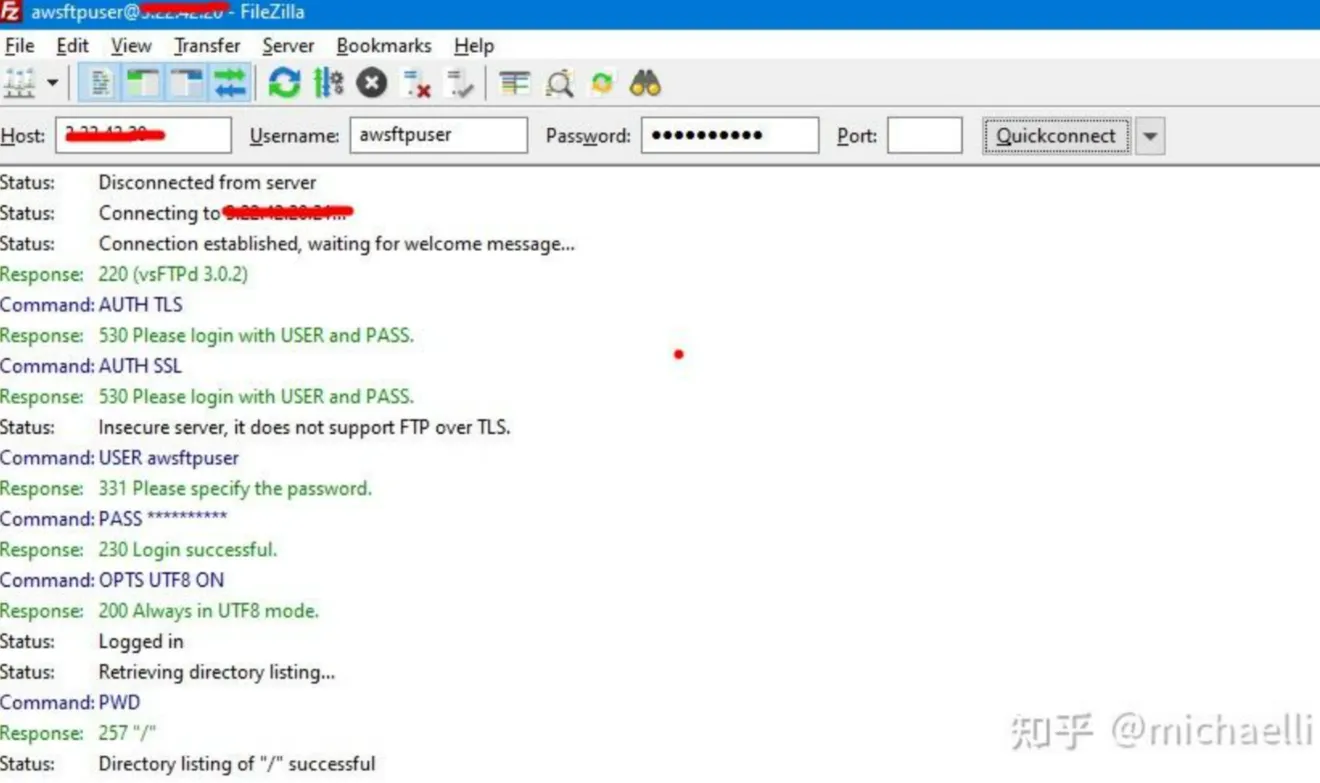This screenshot has width=1320, height=783.
Task: Expand the Quickconnect history dropdown
Action: (x=1150, y=135)
